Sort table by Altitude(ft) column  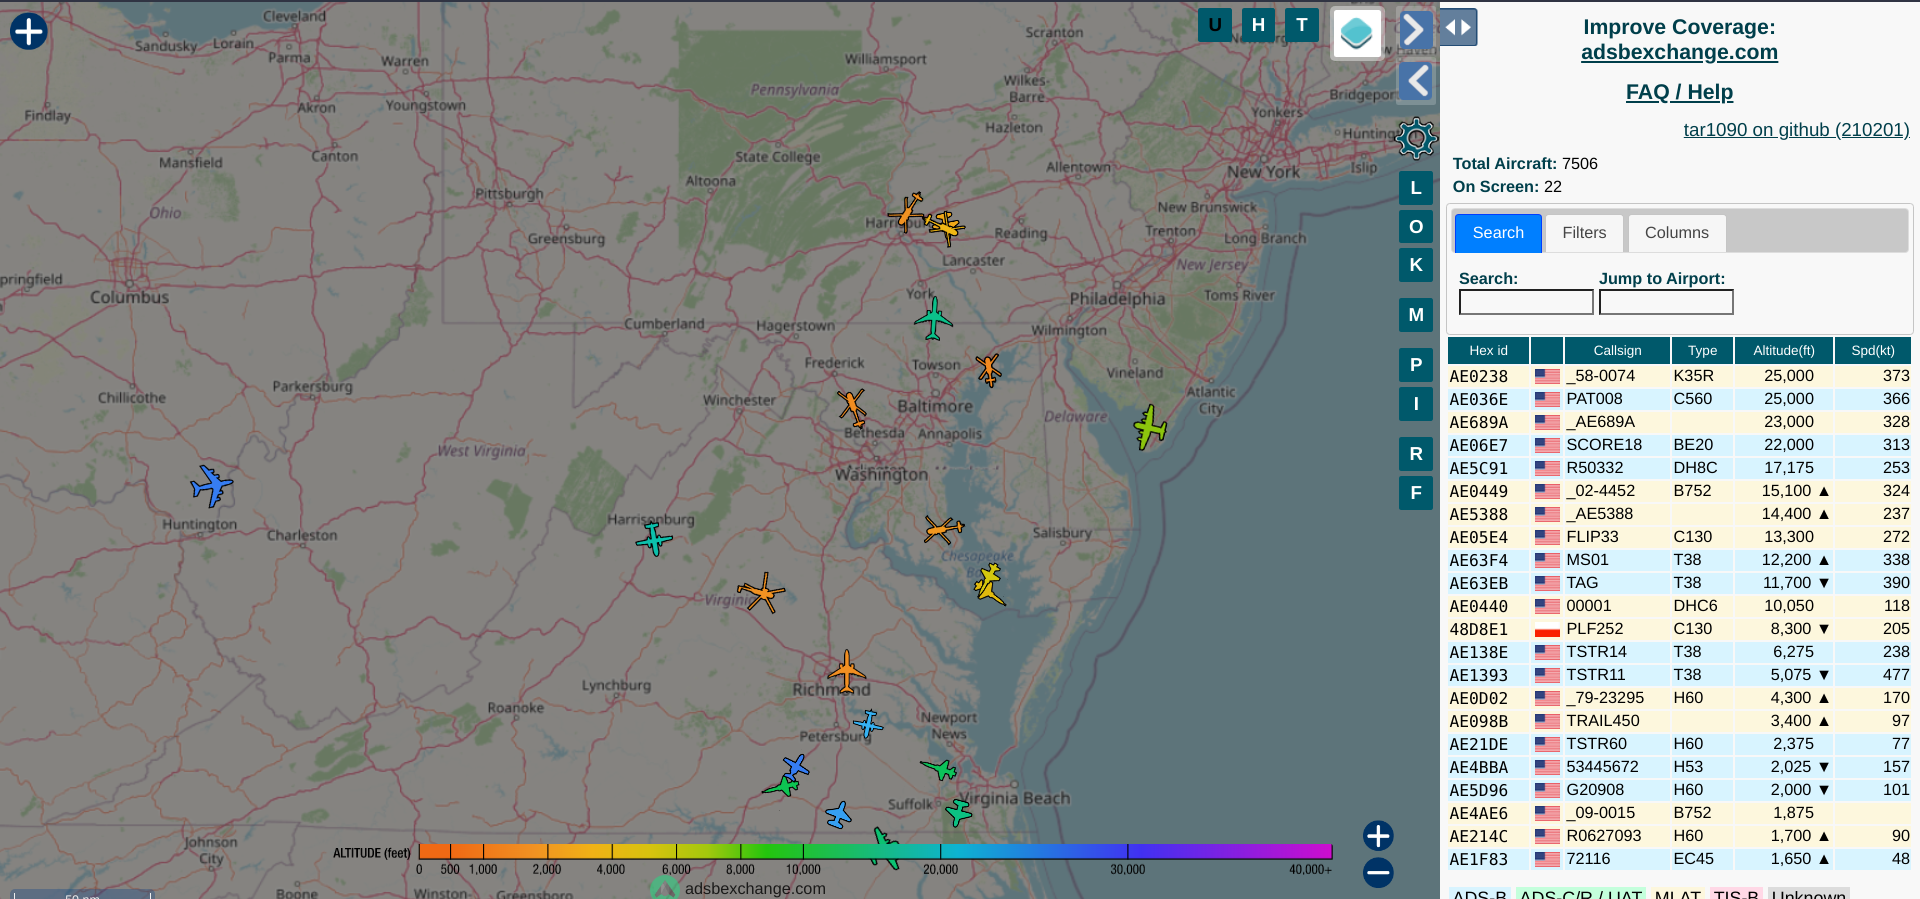(1783, 351)
